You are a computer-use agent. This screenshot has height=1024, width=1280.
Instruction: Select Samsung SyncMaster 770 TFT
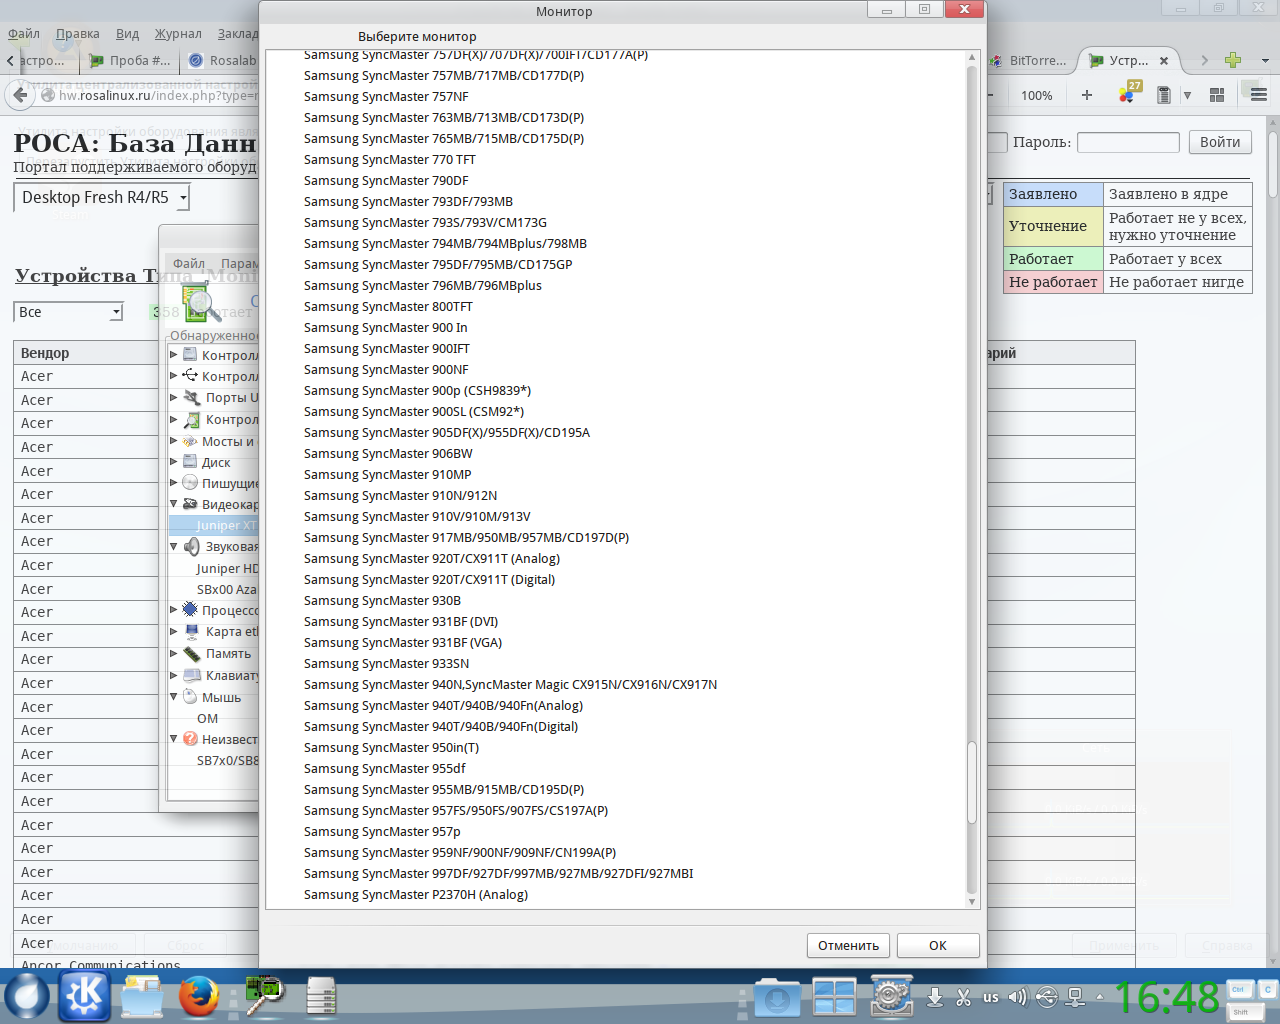click(390, 160)
